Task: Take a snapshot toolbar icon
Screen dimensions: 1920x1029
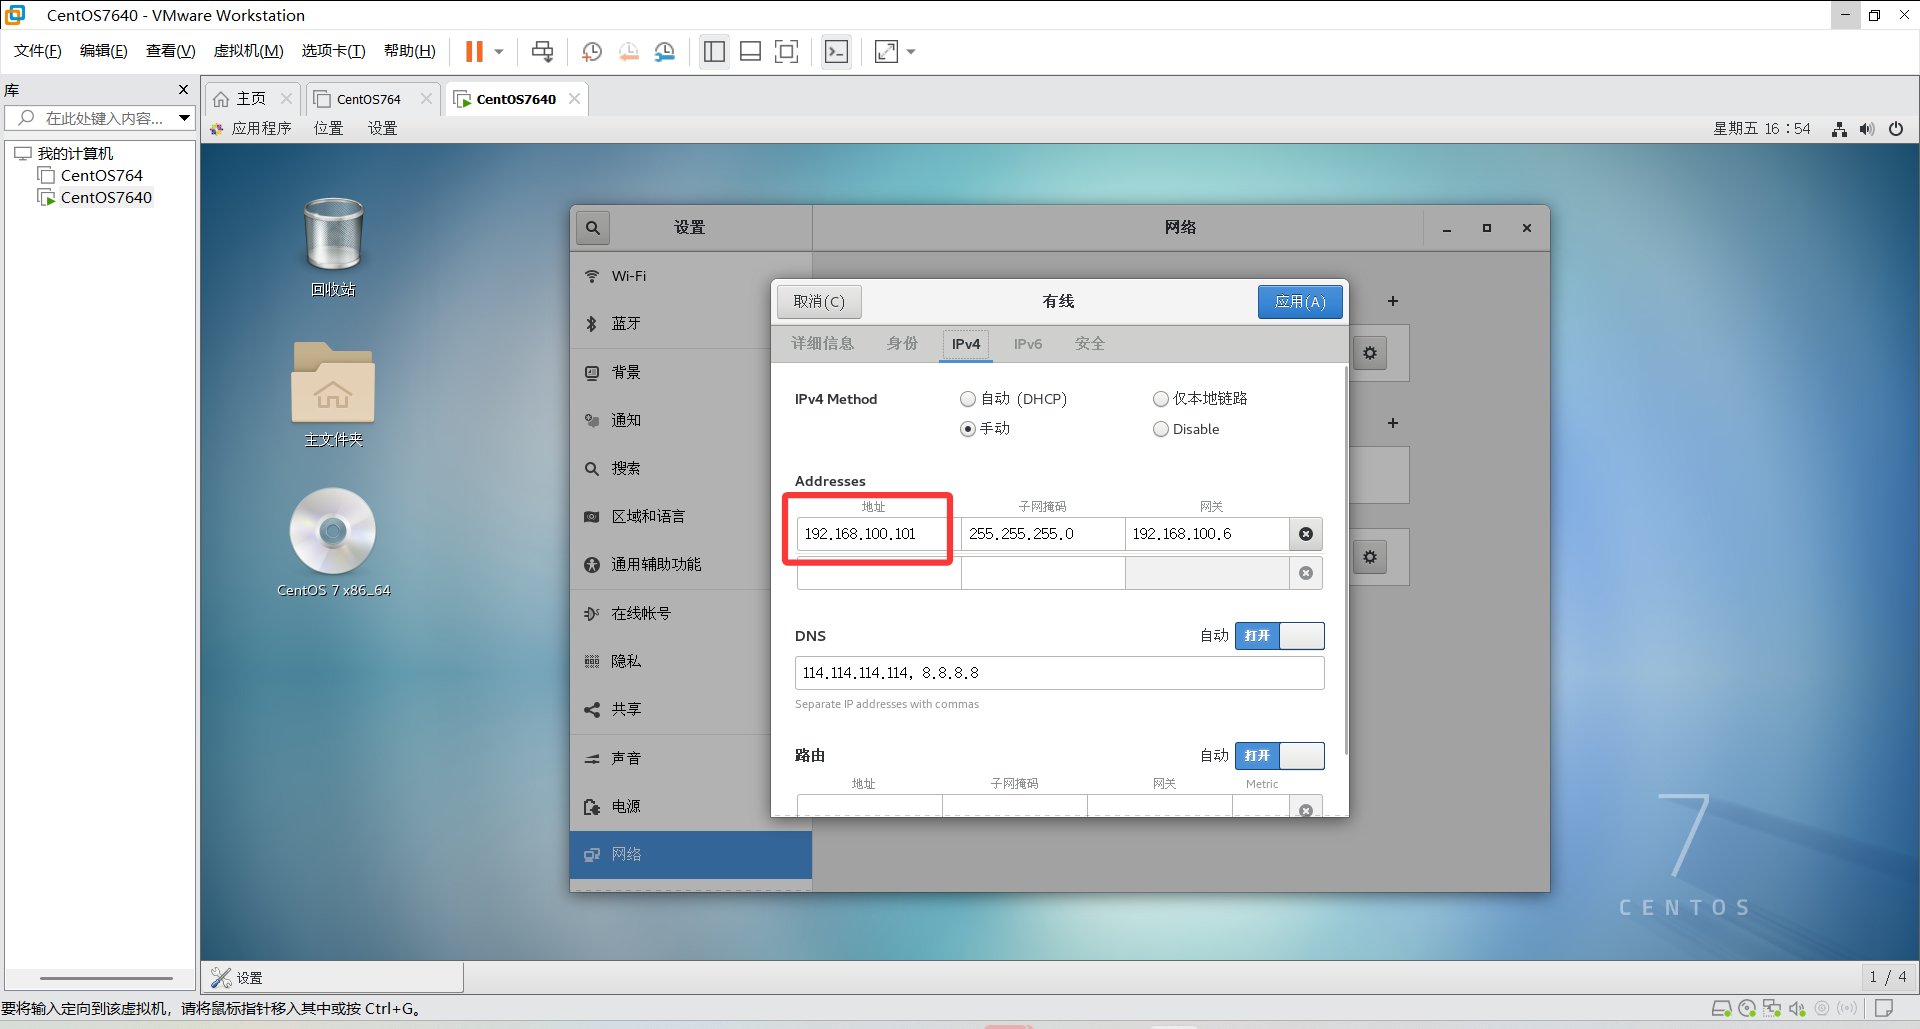Action: click(592, 51)
